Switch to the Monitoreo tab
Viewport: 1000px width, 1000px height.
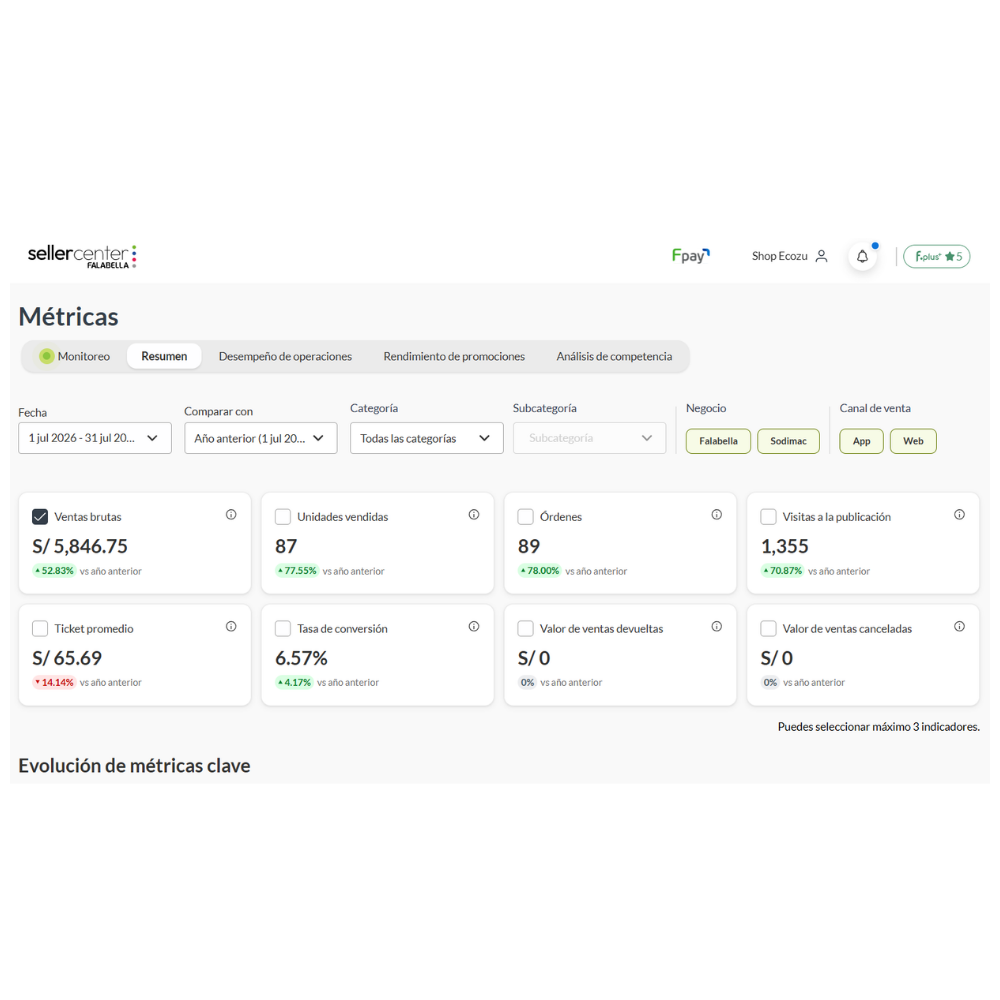(75, 357)
